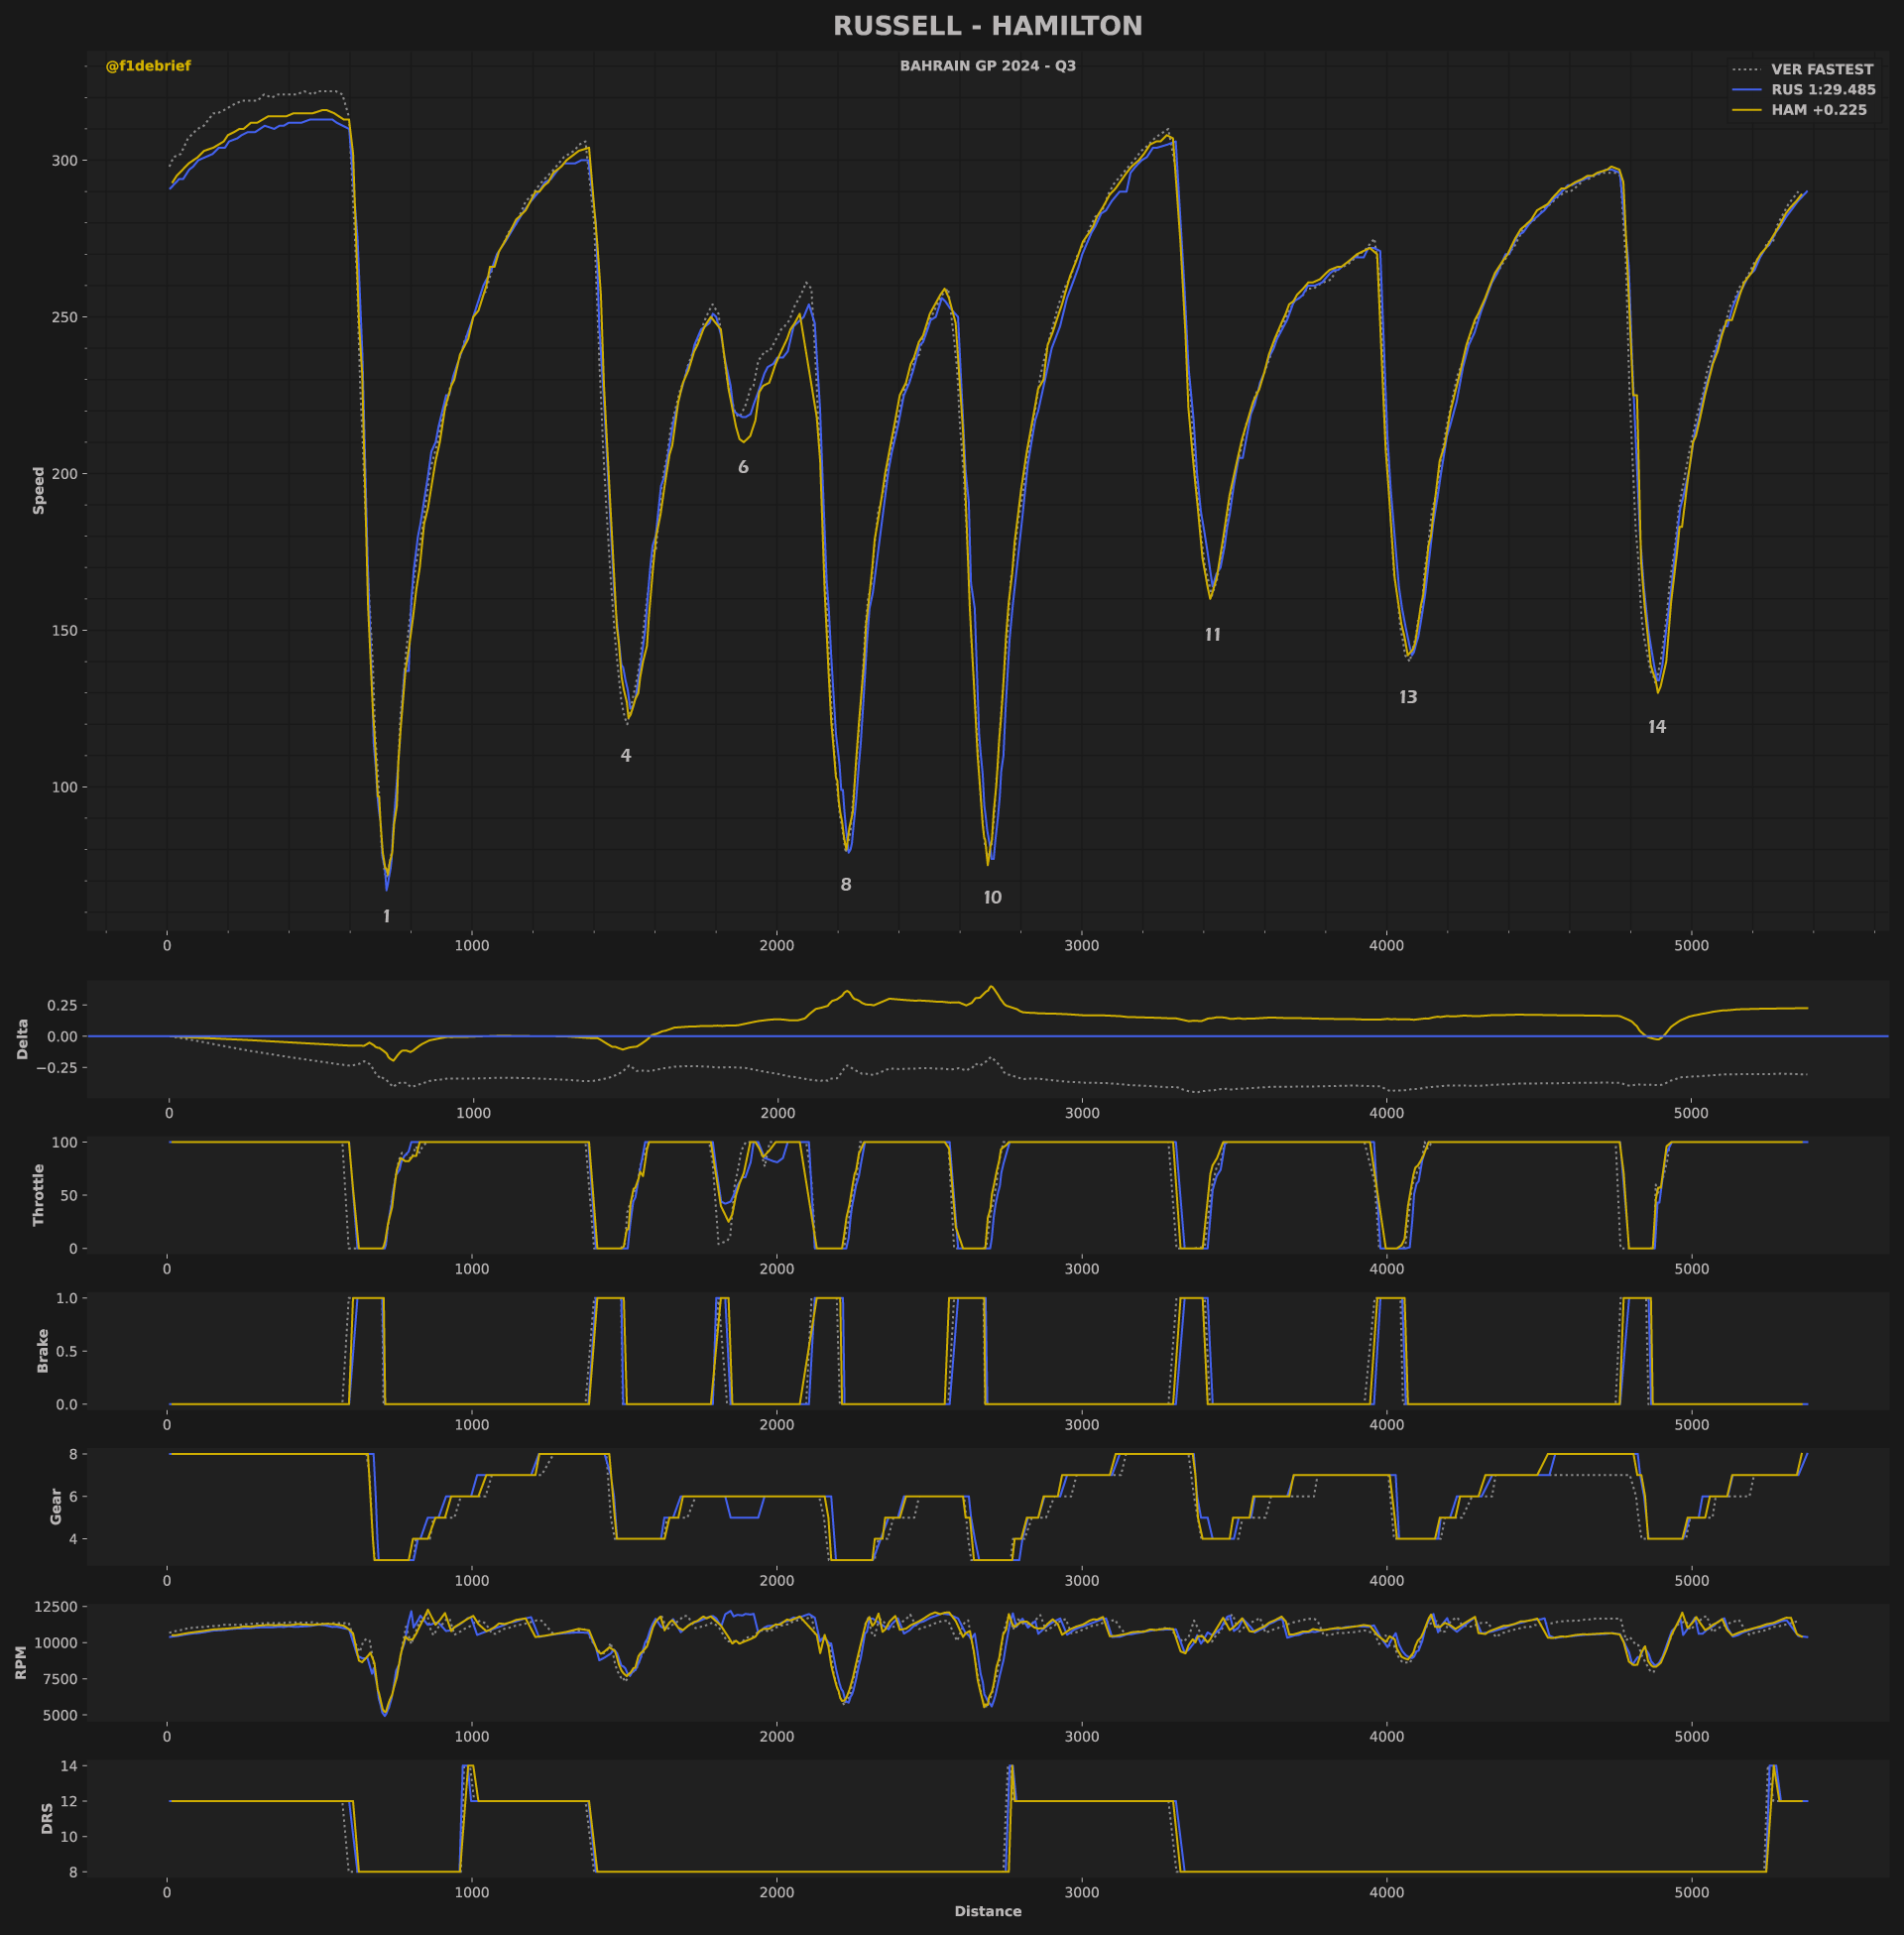Click the turn 8 corner label
Viewport: 1904px width, 1935px height.
(x=846, y=885)
